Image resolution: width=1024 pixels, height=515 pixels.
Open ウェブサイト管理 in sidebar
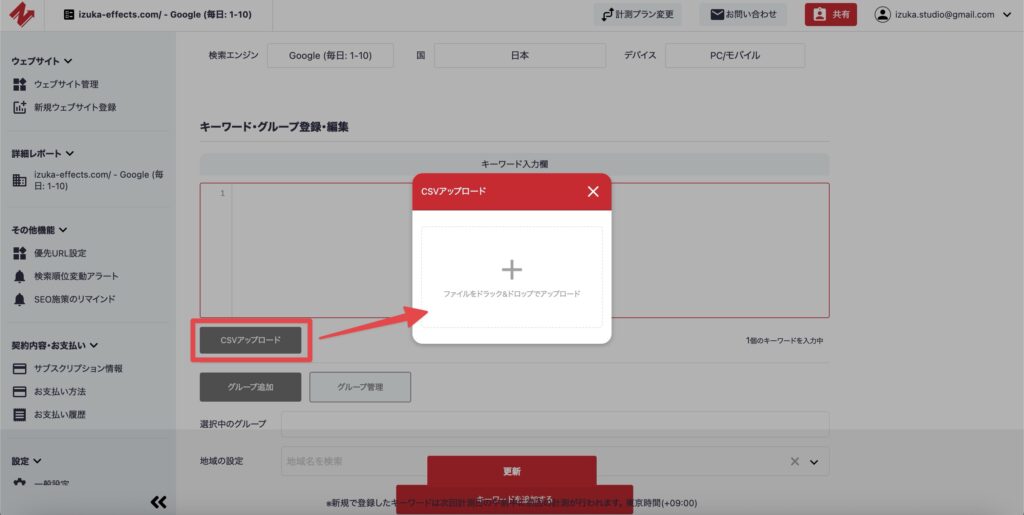66,84
